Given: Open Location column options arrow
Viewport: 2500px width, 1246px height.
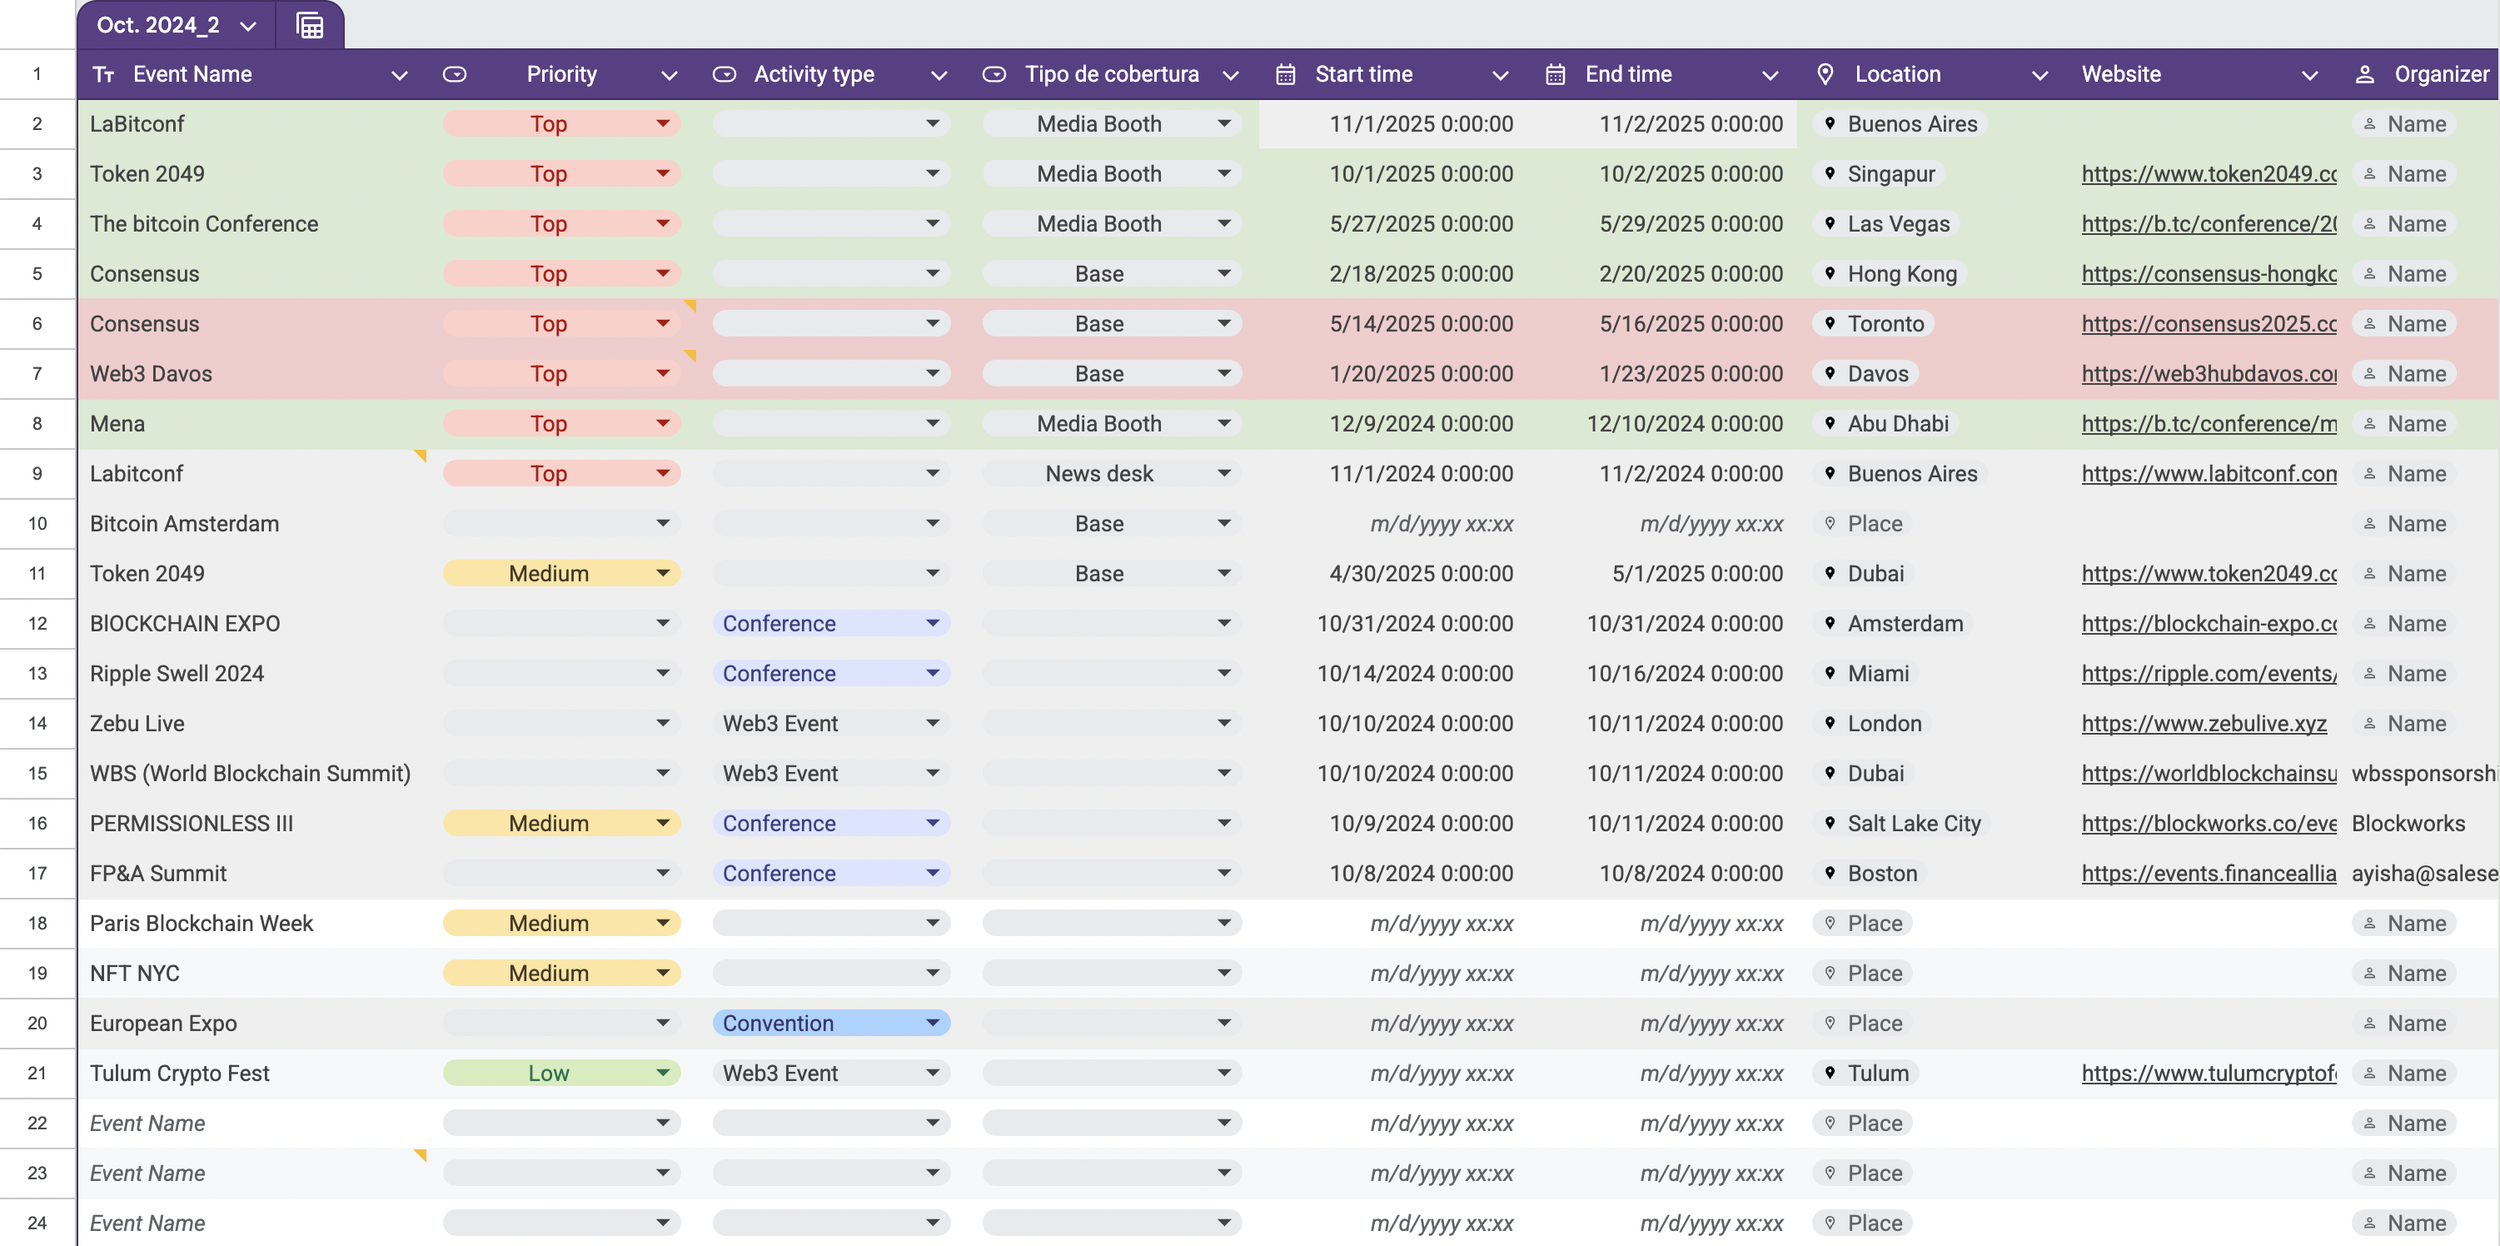Looking at the screenshot, I should click(2040, 76).
